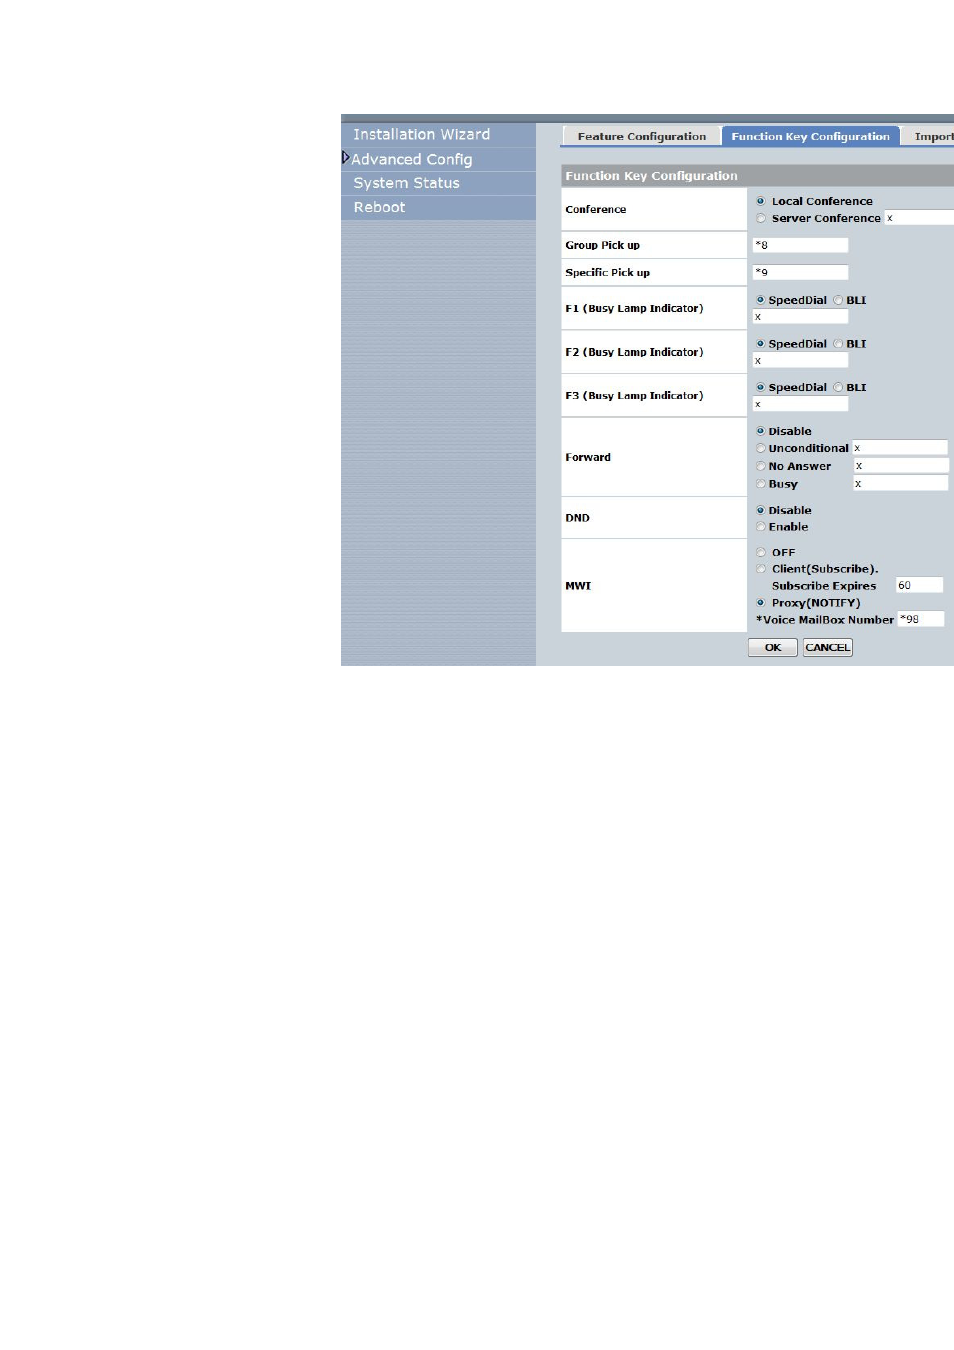Click the Server Conference address field

919,218
